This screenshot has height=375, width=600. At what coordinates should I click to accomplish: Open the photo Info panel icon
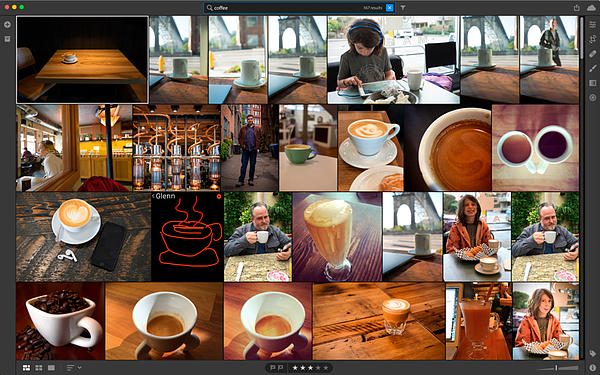[592, 367]
